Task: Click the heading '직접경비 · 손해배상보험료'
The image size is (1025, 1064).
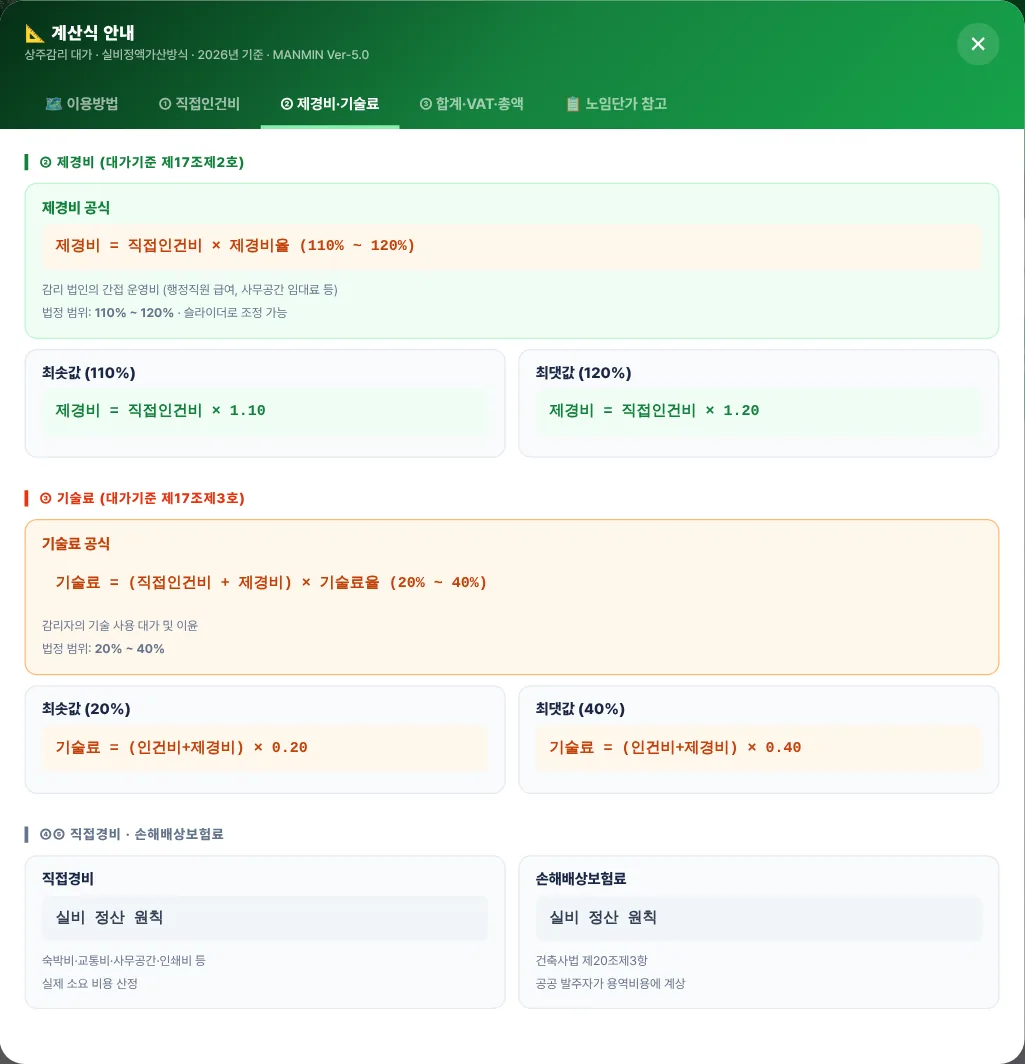Action: tap(132, 834)
